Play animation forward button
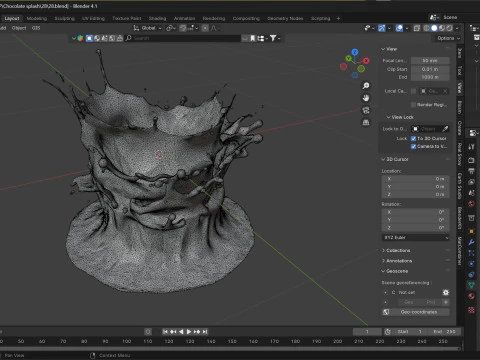 coord(189,332)
